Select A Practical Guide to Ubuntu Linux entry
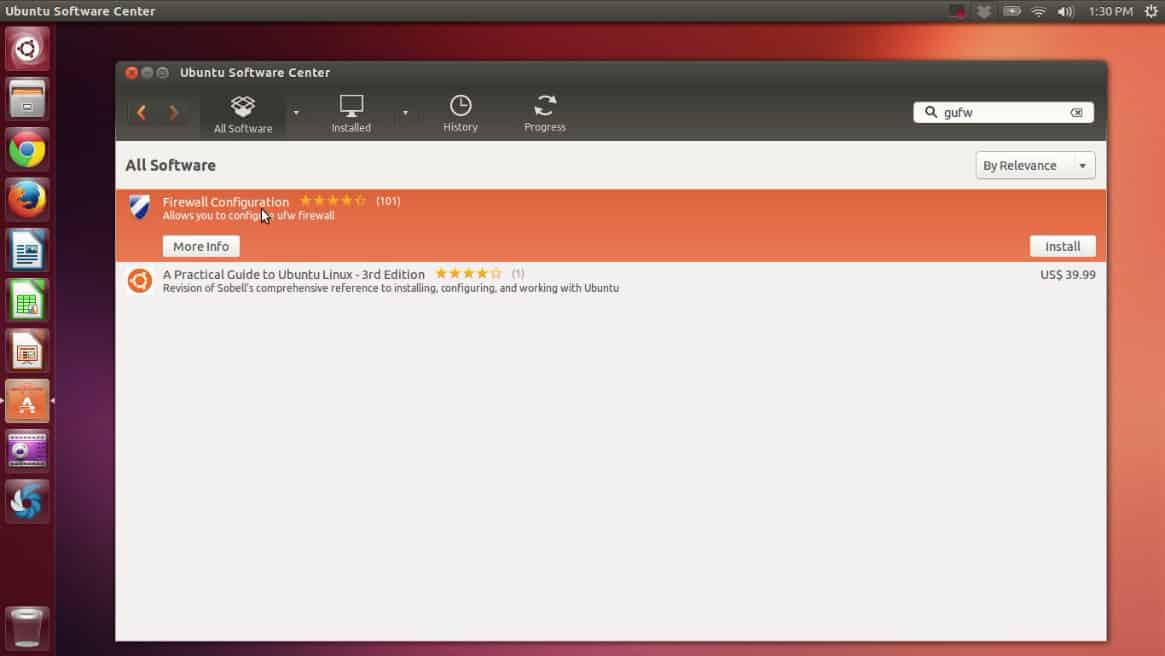The width and height of the screenshot is (1165, 656). [x=611, y=281]
